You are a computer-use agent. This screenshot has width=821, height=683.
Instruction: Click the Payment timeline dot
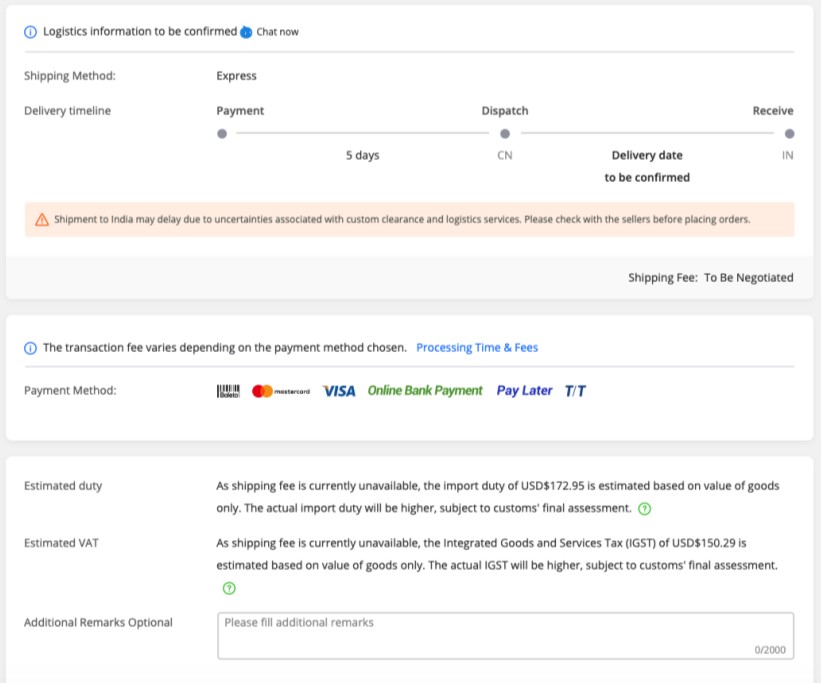[222, 134]
